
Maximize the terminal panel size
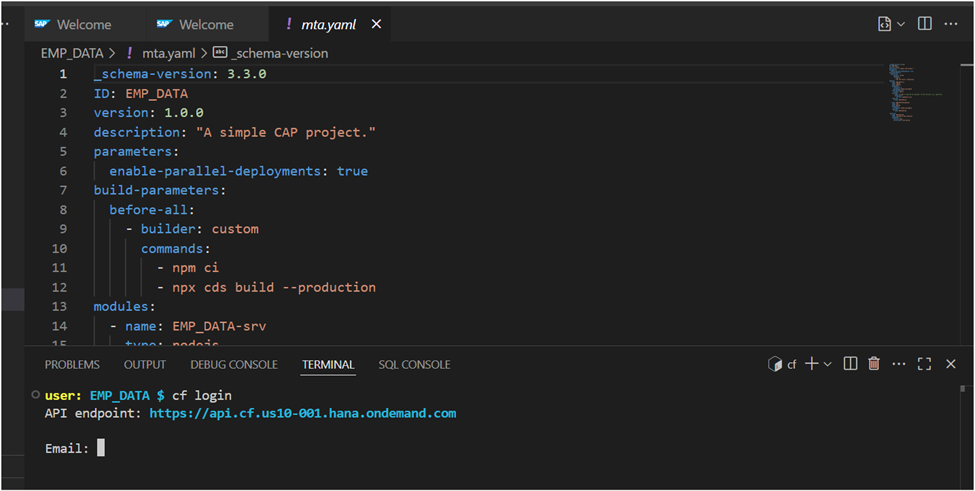[925, 364]
